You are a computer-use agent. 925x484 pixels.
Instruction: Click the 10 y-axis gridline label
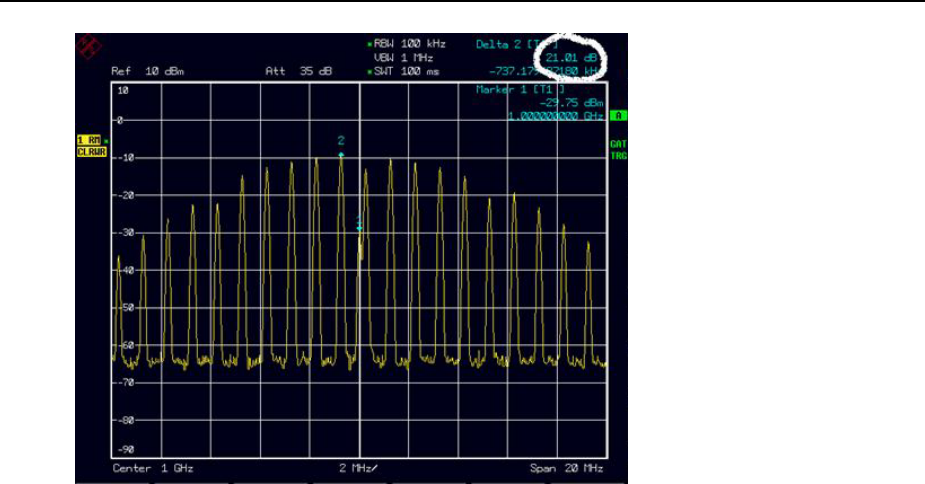(x=123, y=90)
